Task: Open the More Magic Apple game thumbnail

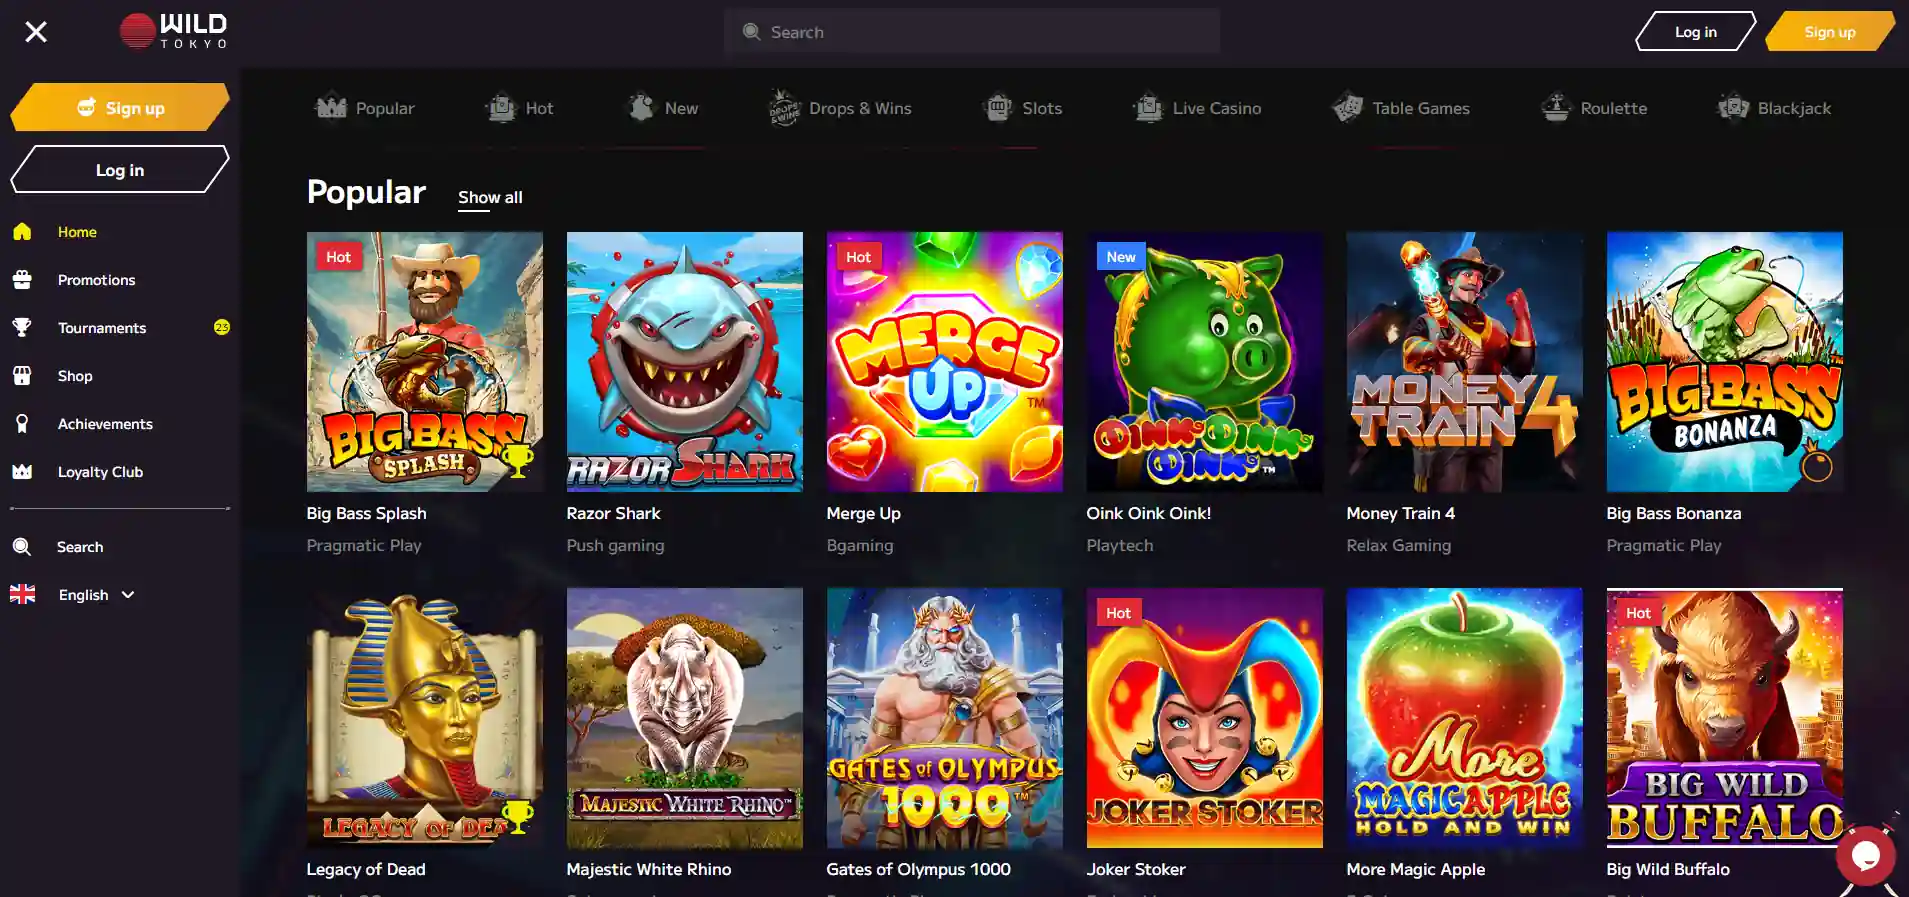Action: click(1465, 718)
